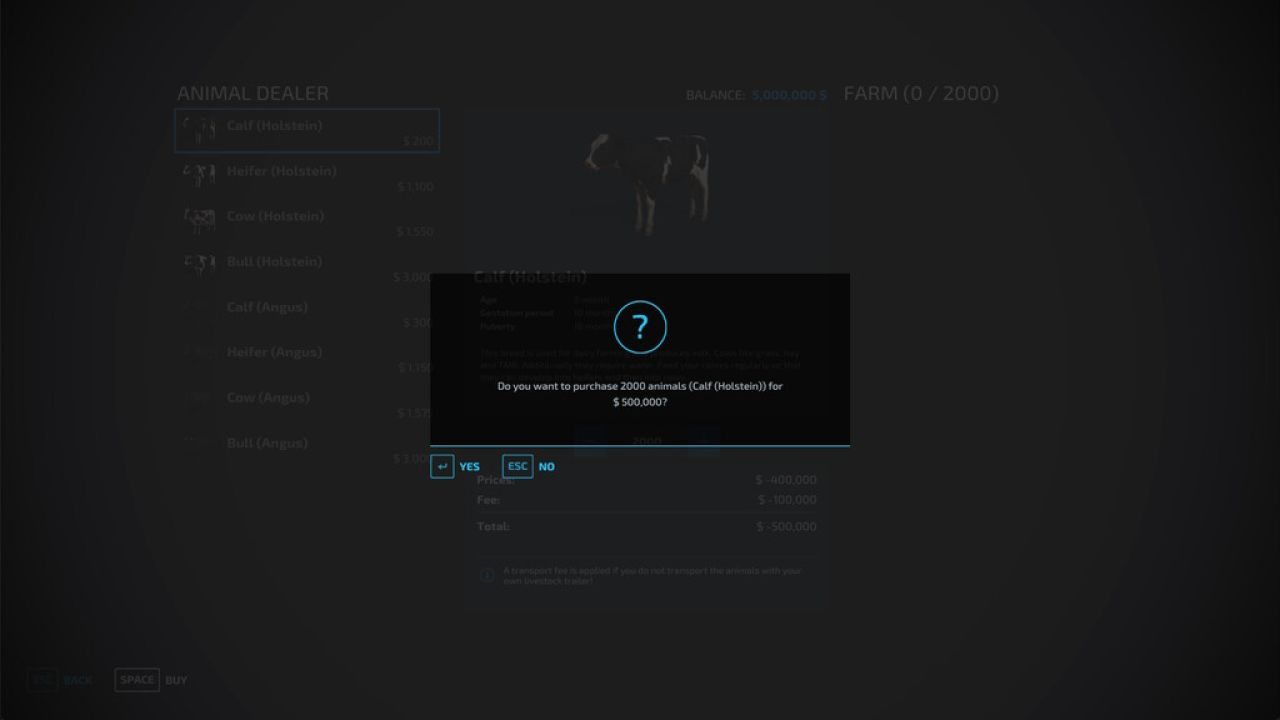Click the "FARM (0 / 2000)" heading
Screen dimensions: 1280x720
click(x=921, y=93)
